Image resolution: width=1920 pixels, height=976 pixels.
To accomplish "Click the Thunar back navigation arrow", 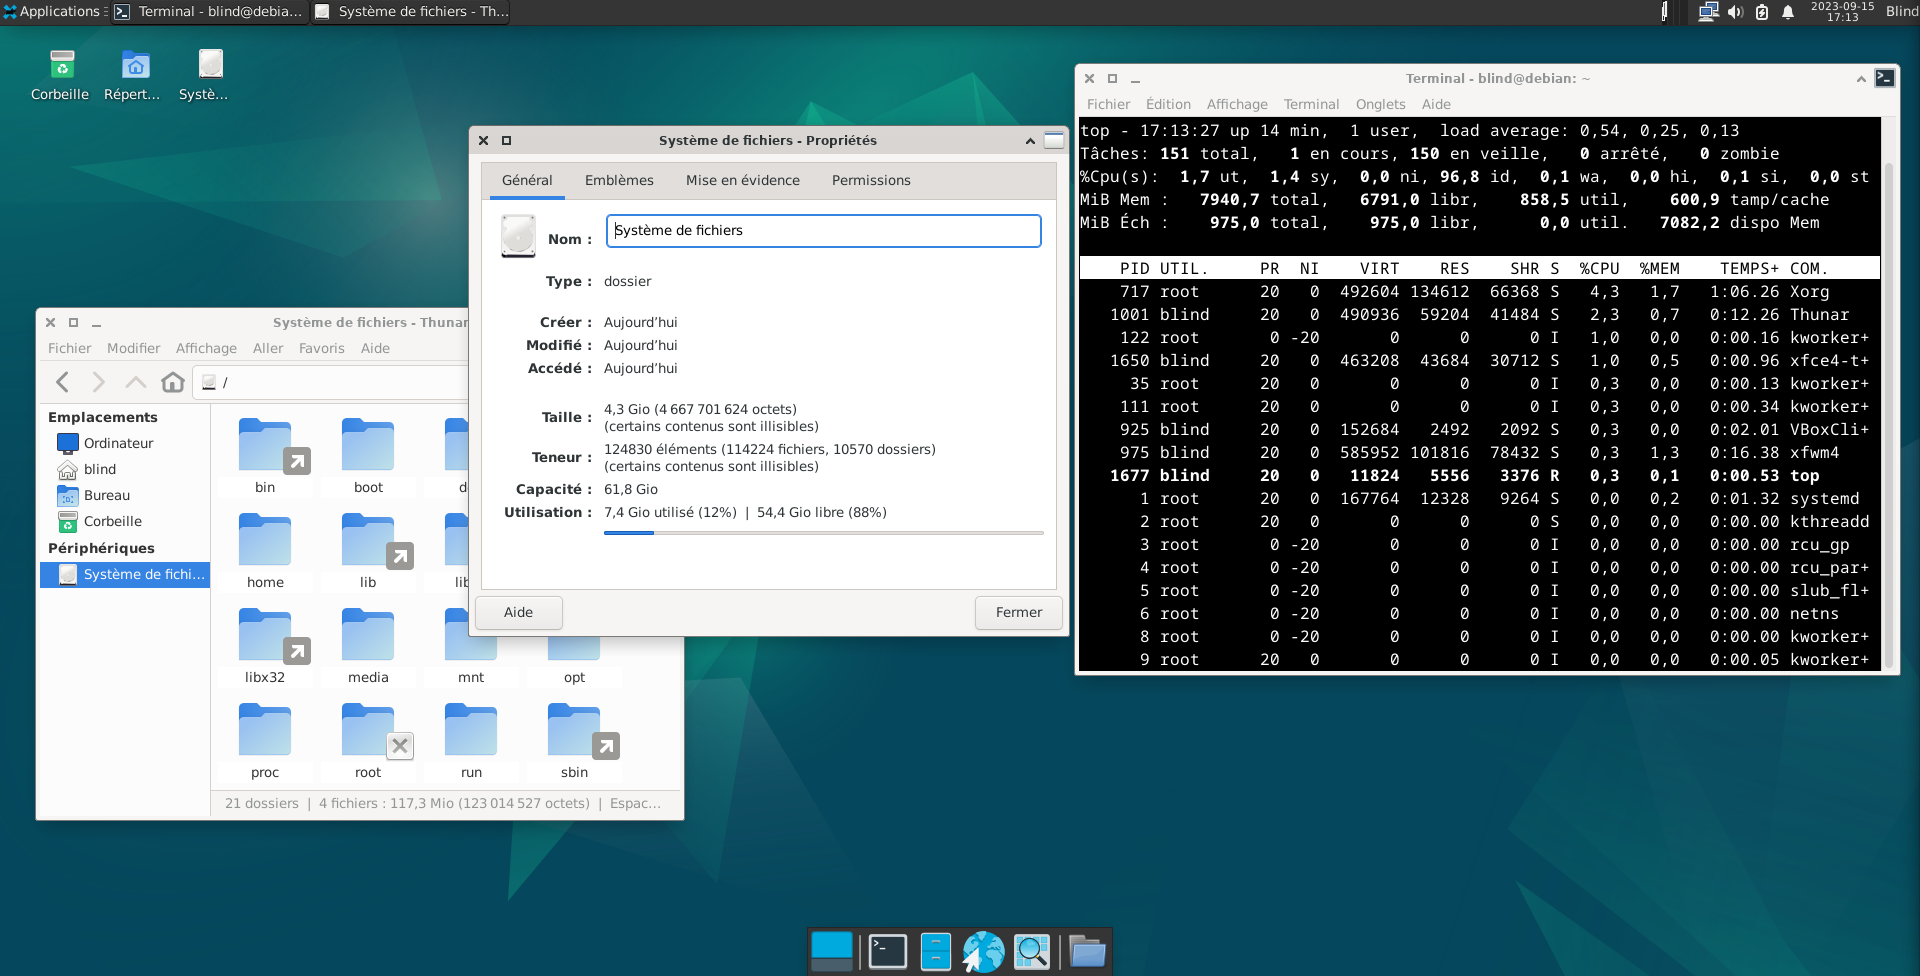I will (x=63, y=382).
